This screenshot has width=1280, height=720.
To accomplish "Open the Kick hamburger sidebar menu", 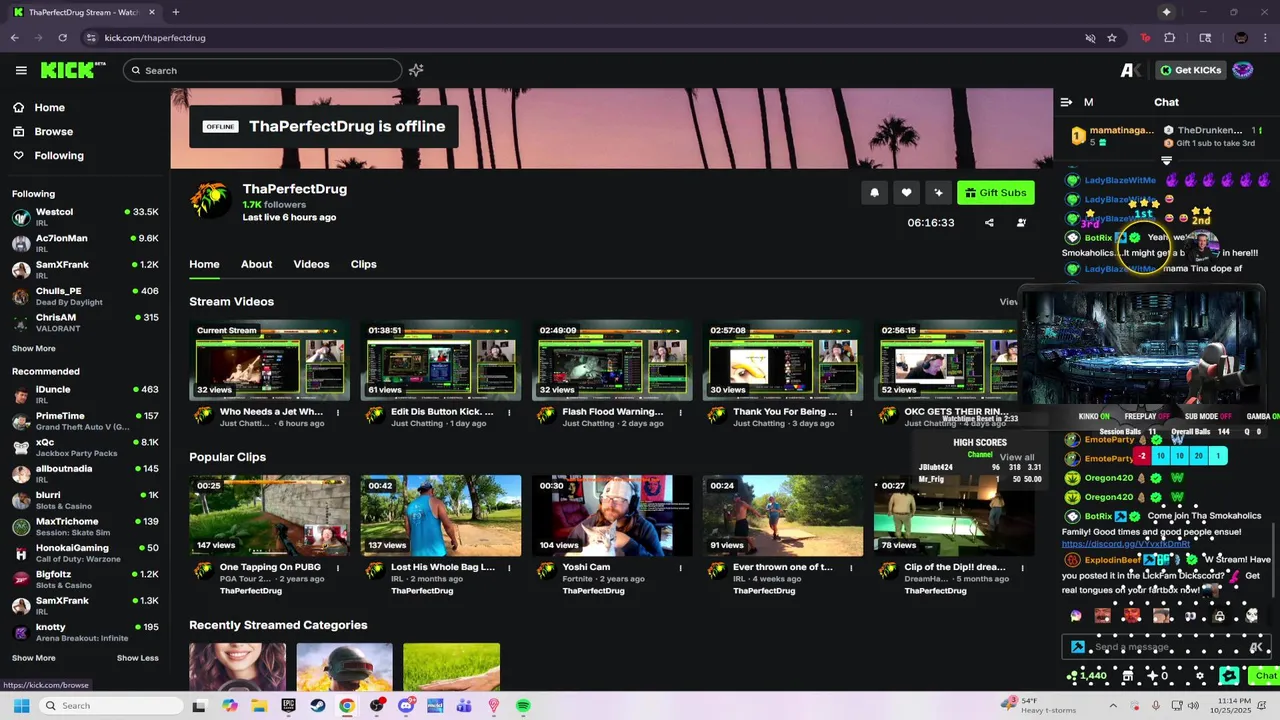I will coord(21,70).
